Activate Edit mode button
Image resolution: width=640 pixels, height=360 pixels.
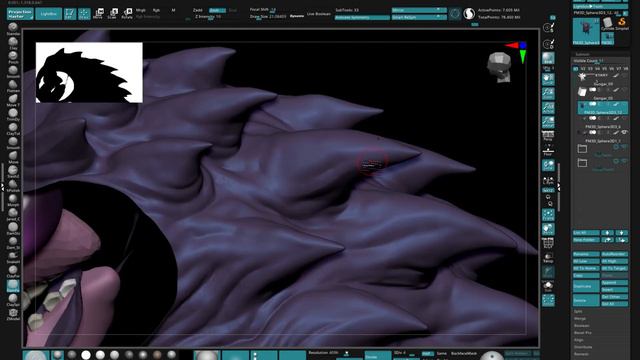70,13
